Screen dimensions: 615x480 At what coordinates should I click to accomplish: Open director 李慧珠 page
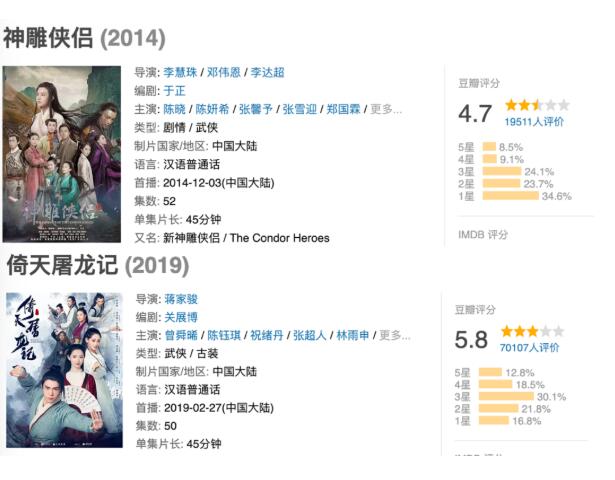(x=181, y=73)
